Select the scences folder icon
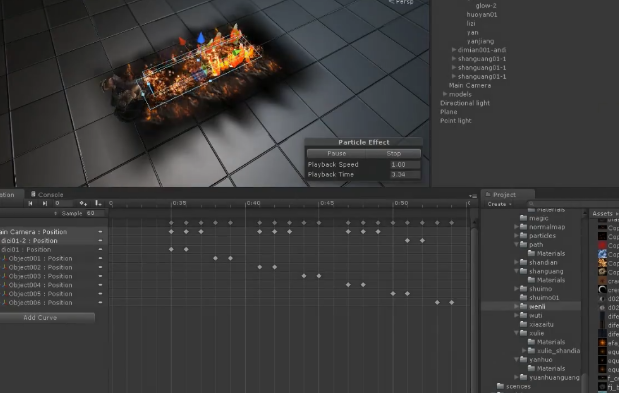 501,386
